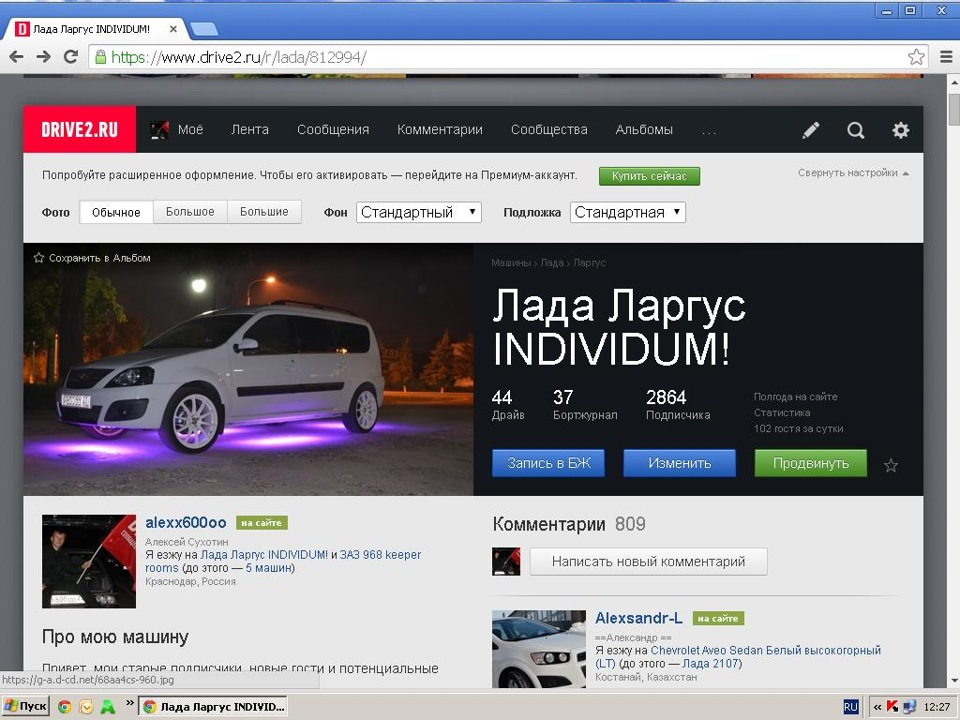Launch Chrome from the quick launch bar
This screenshot has height=720, width=960.
[64, 707]
